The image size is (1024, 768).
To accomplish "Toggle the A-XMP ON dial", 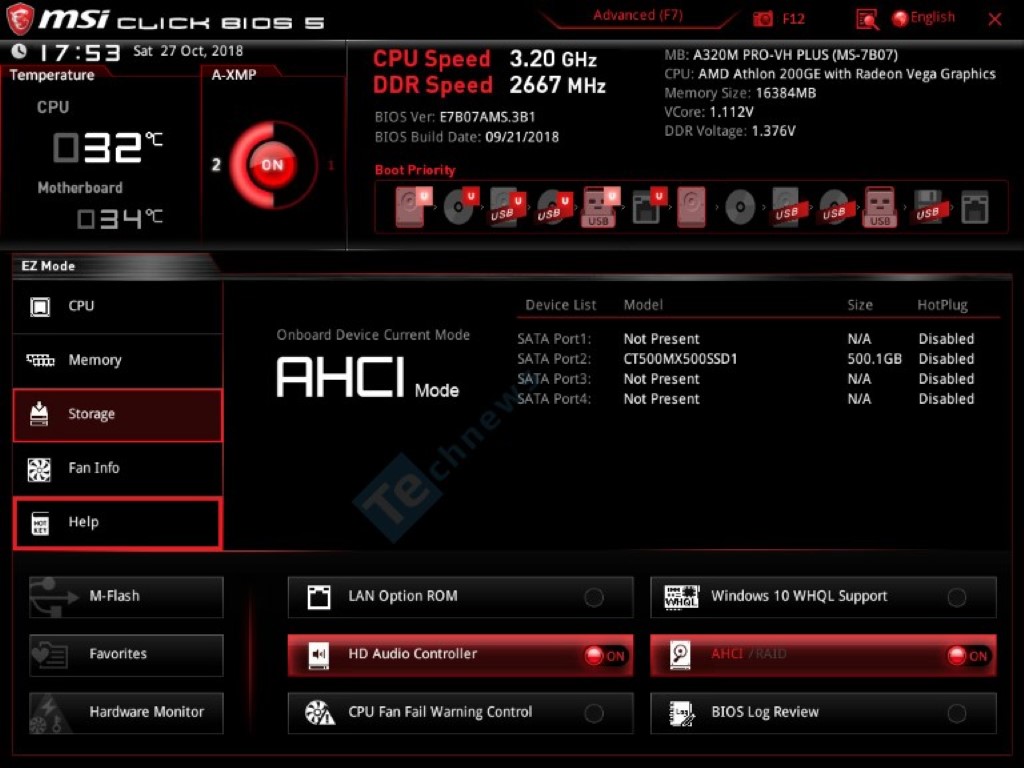I will tap(272, 165).
